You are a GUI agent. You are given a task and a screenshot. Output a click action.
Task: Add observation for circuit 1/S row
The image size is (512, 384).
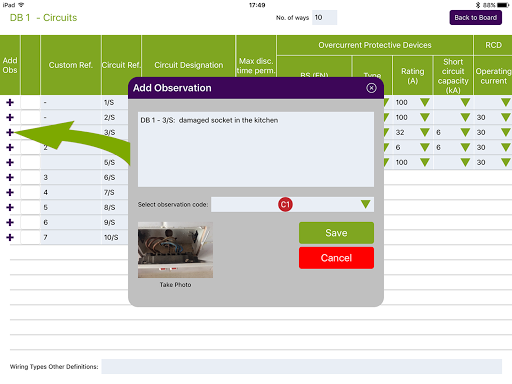click(x=10, y=102)
